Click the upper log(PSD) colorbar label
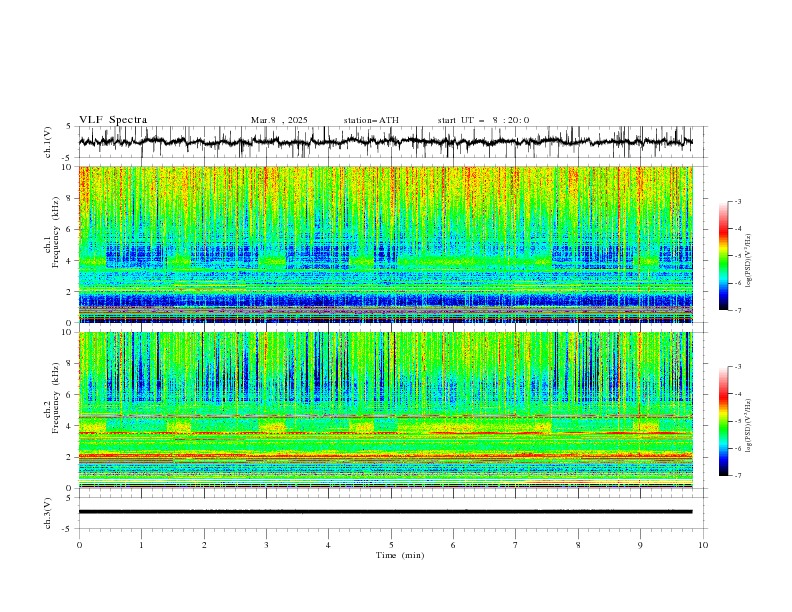Viewport: 792px width, 612px height. point(748,261)
